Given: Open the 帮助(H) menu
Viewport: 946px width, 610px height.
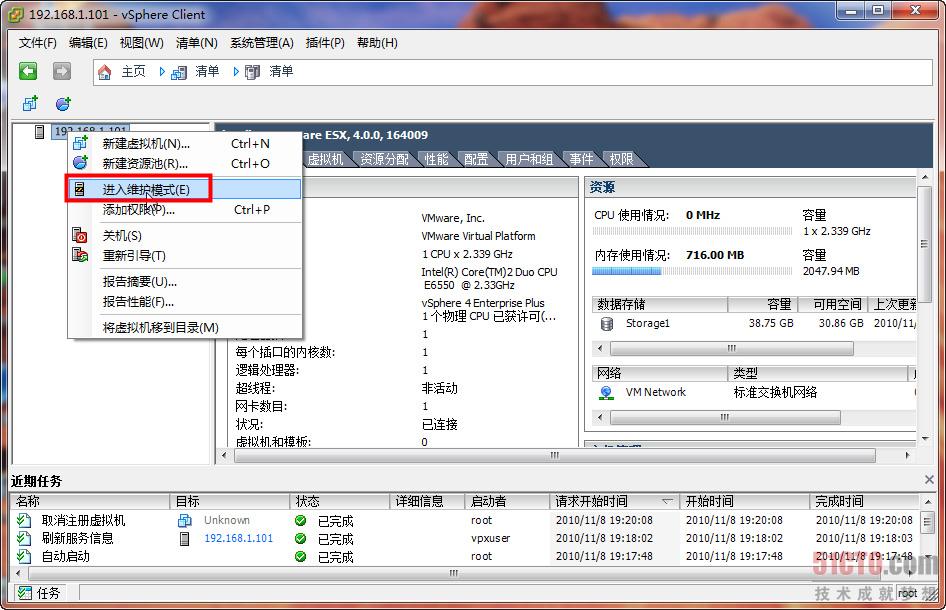Looking at the screenshot, I should point(377,43).
